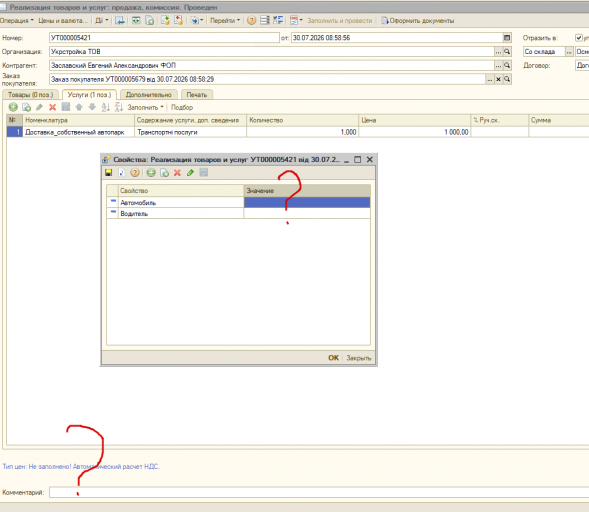Click the red-marked document icon in main toolbar
589x512 pixels.
coord(178,20)
